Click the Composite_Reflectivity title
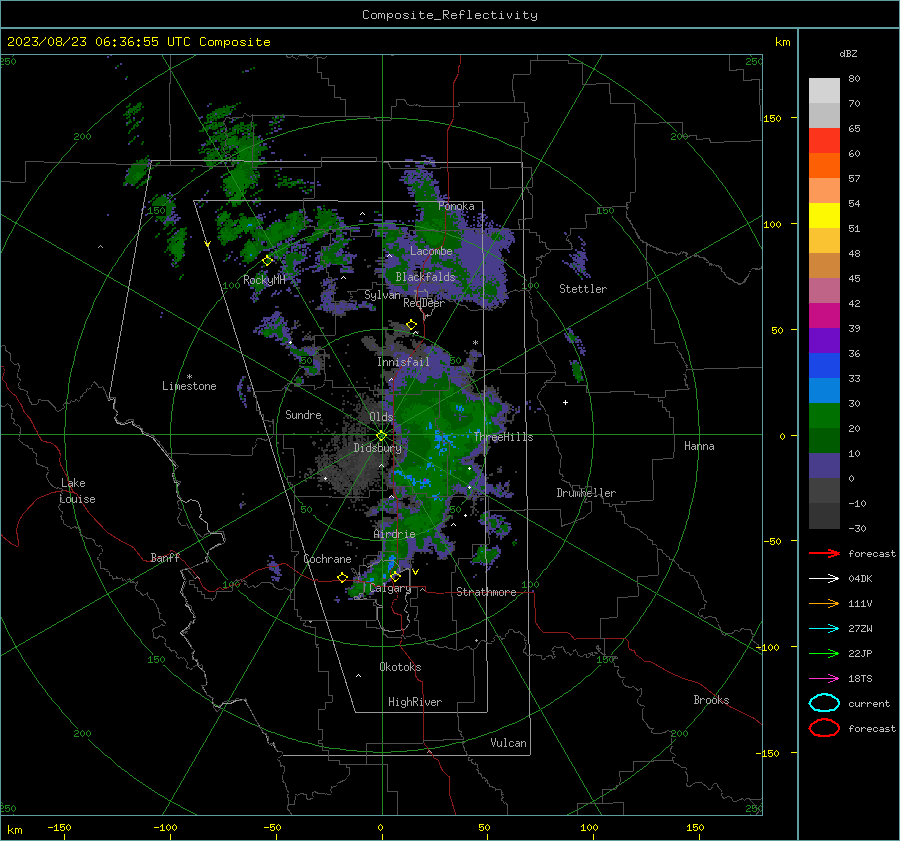The width and height of the screenshot is (900, 841). pos(450,15)
